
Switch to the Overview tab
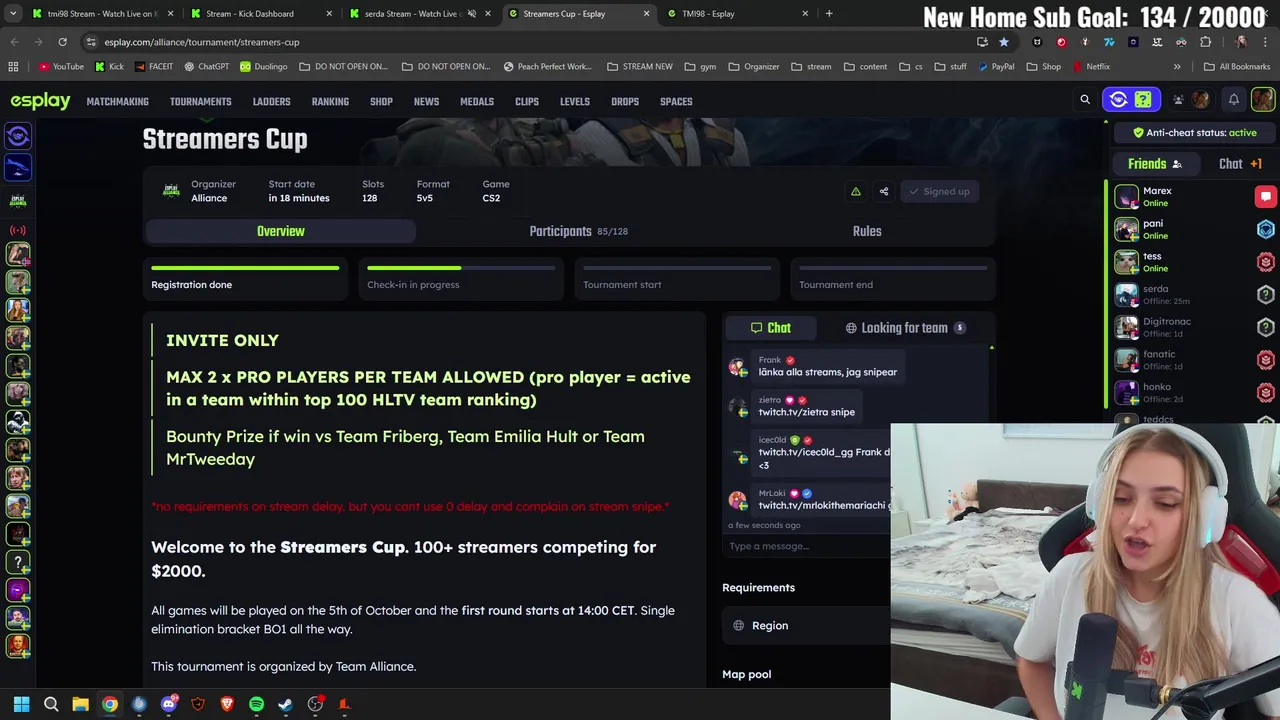tap(280, 231)
